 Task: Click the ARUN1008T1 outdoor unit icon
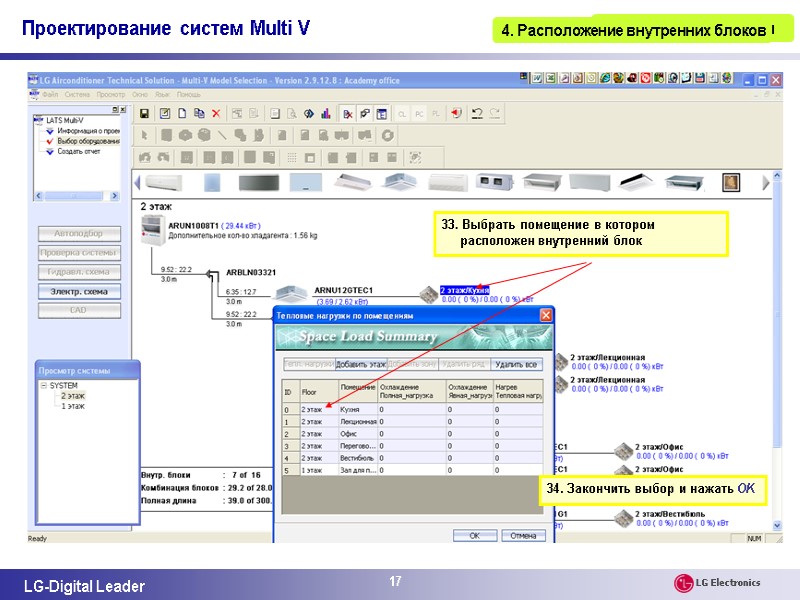click(153, 230)
